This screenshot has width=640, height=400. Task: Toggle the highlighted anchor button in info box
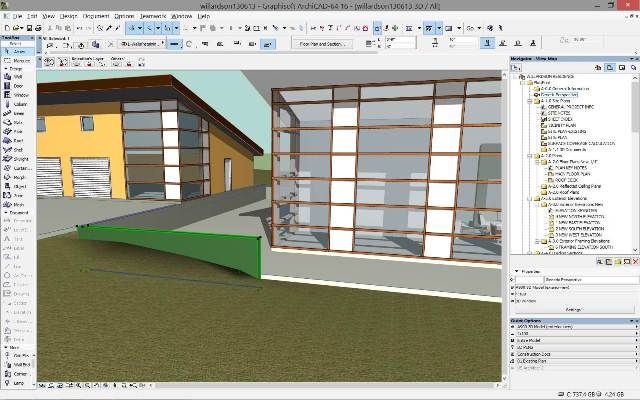point(487,43)
